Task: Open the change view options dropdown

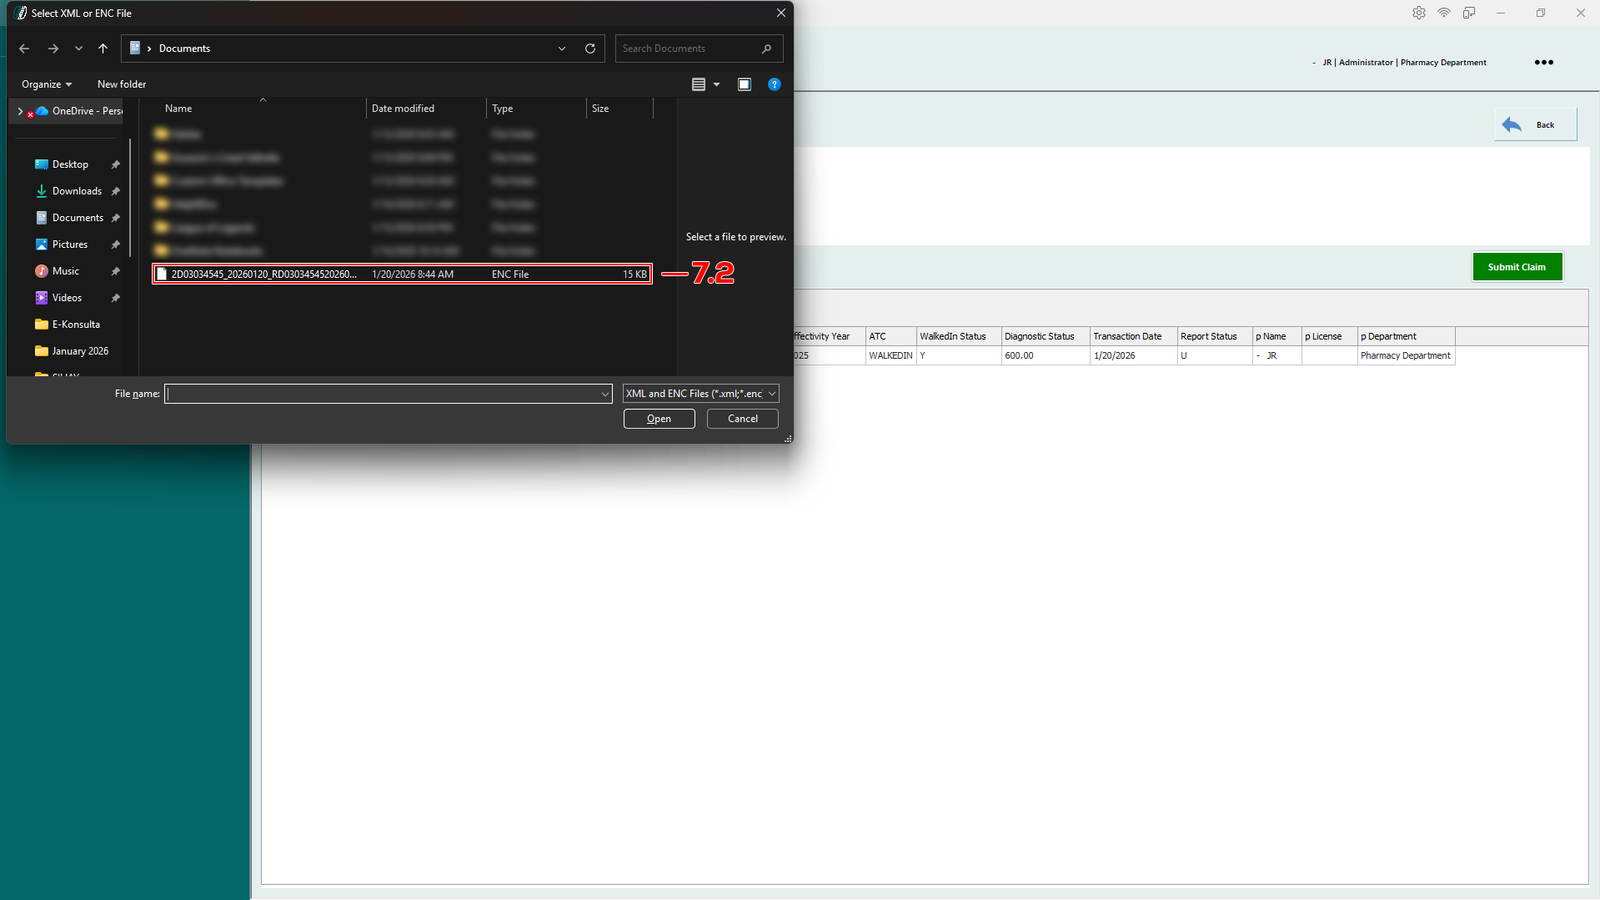Action: tap(716, 85)
